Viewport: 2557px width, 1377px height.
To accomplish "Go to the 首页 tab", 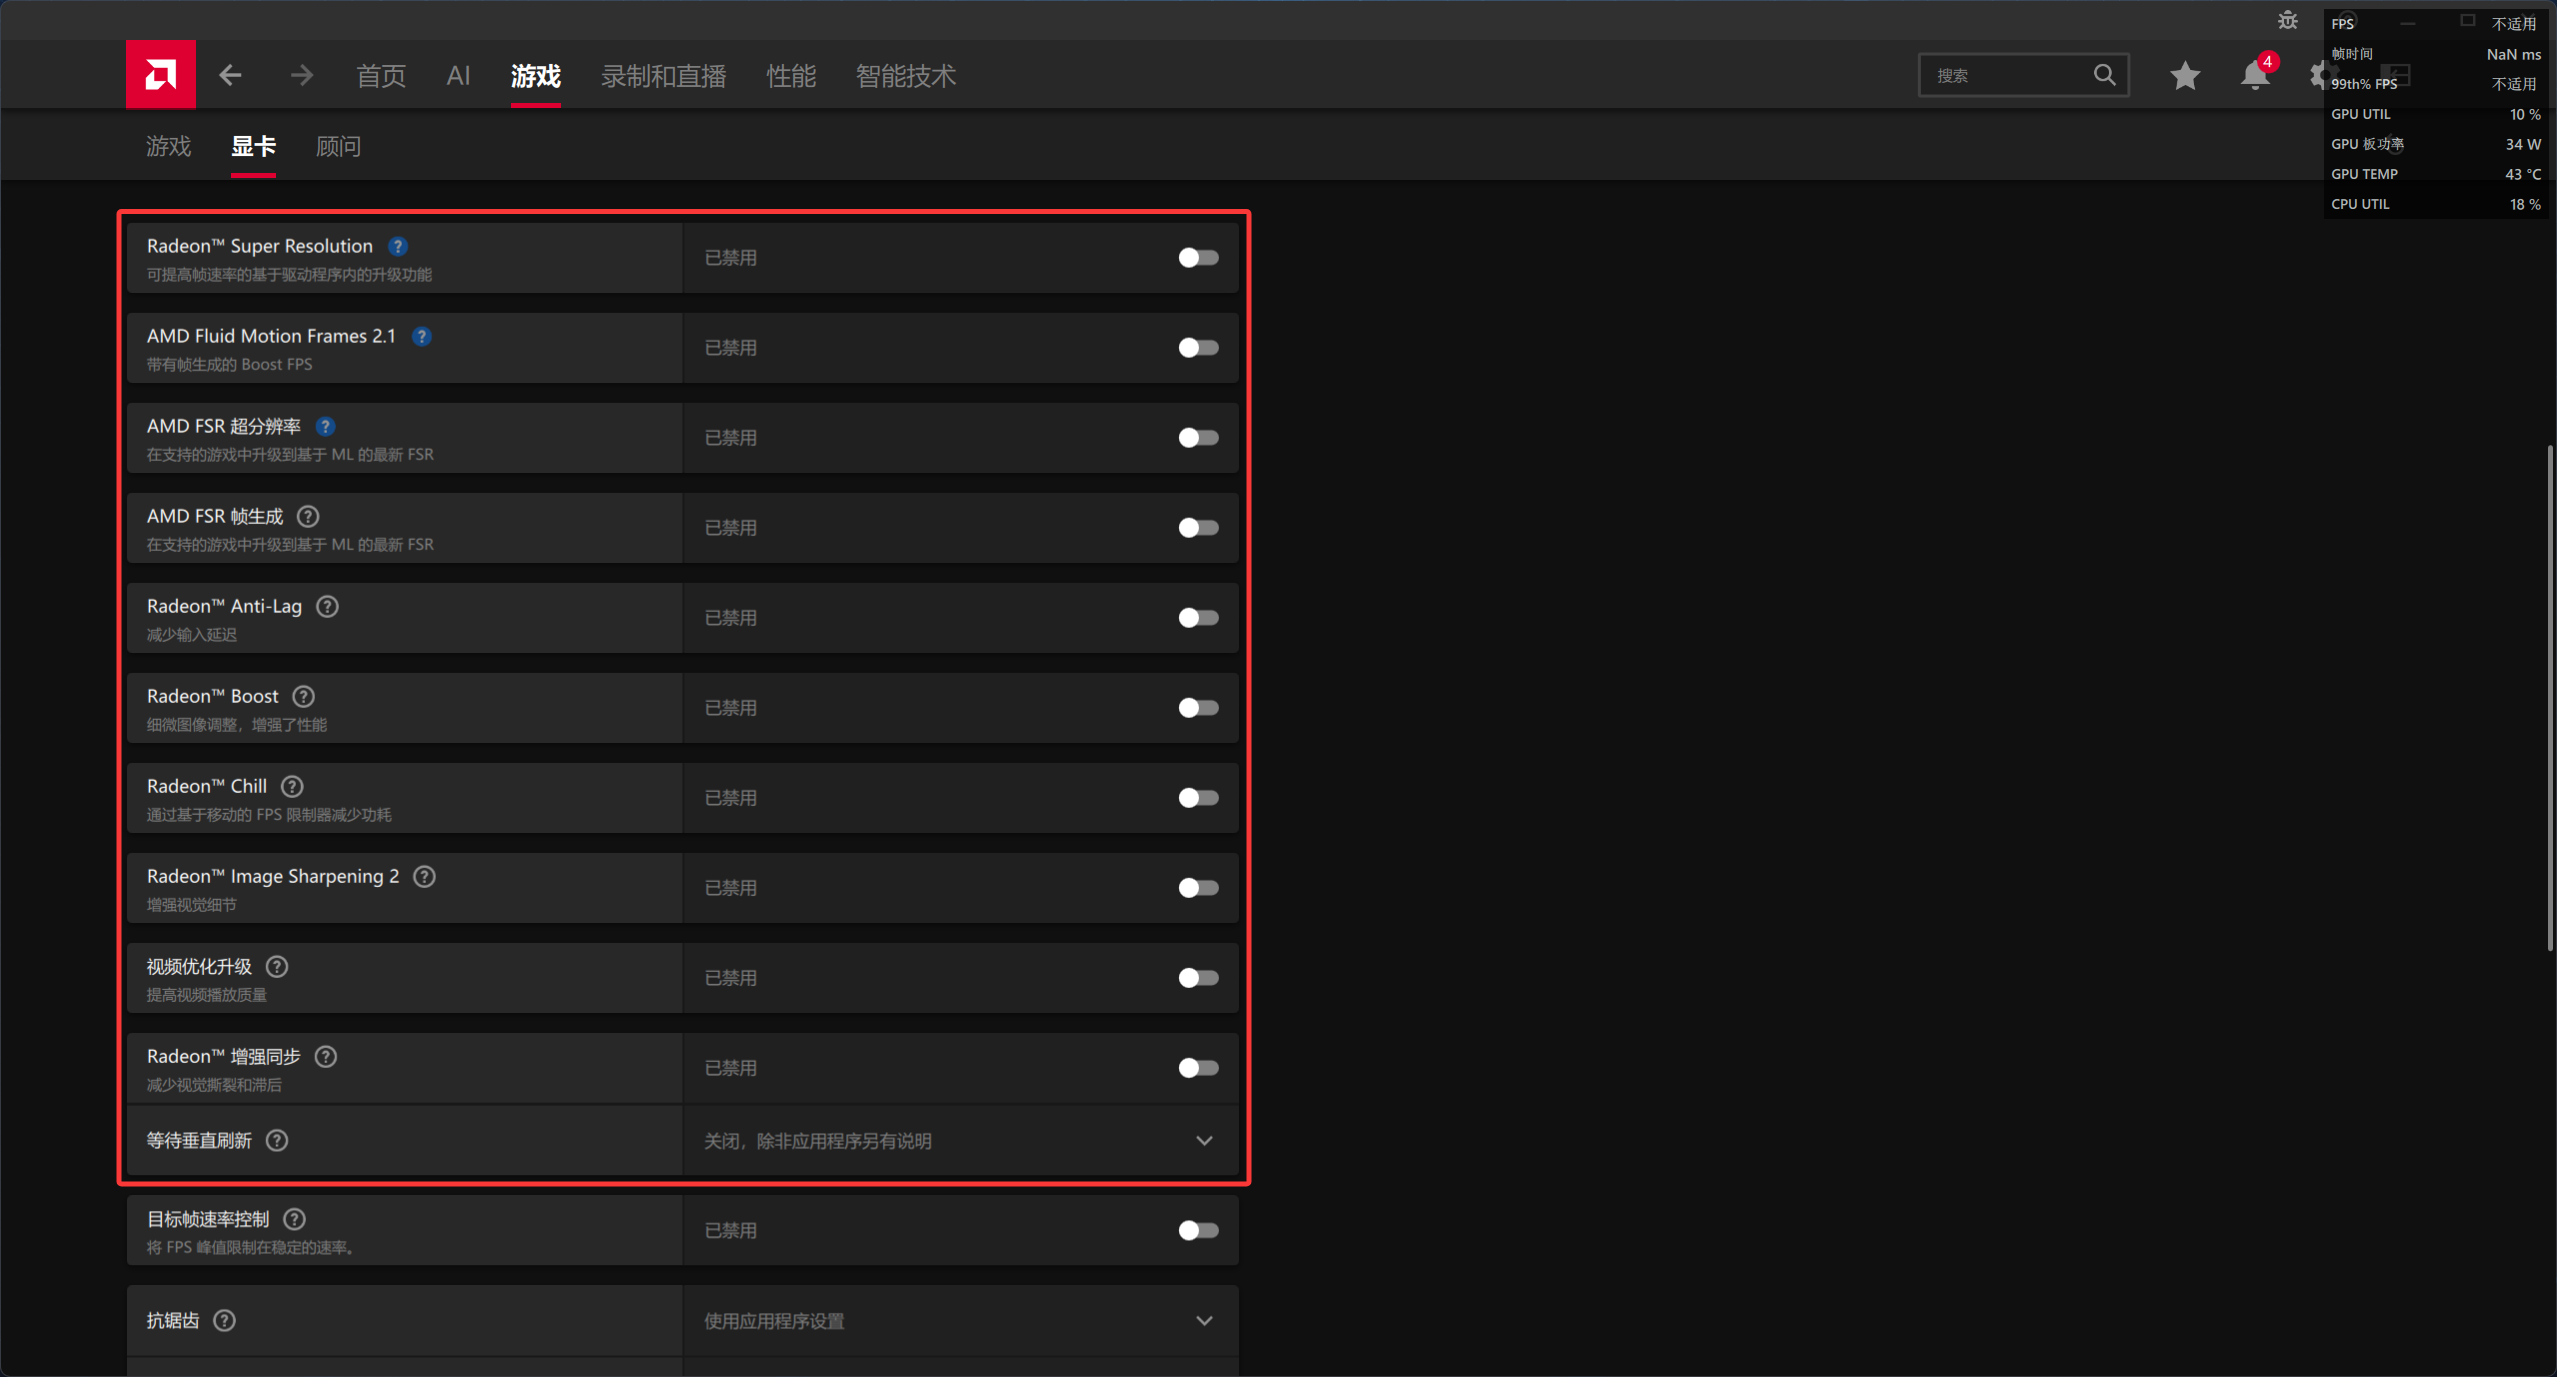I will 381,76.
